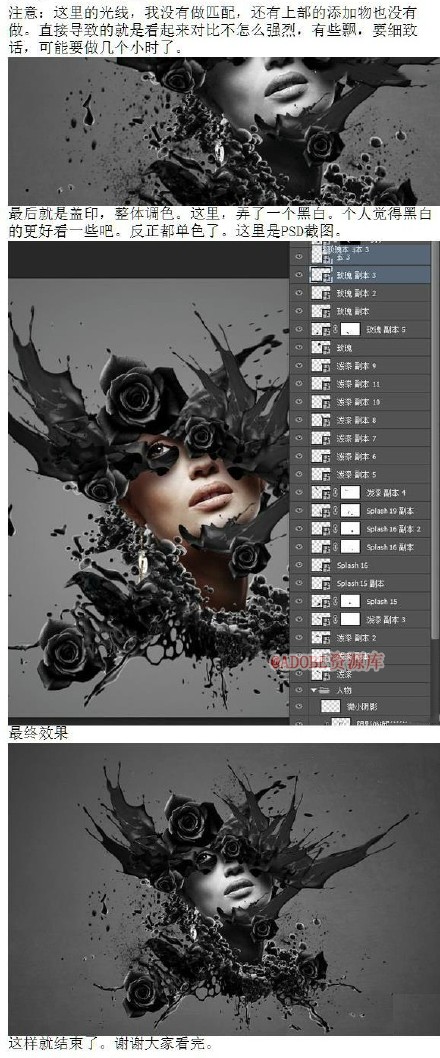Collapse the 人物 layer group
The width and height of the screenshot is (440, 1058).
313,691
